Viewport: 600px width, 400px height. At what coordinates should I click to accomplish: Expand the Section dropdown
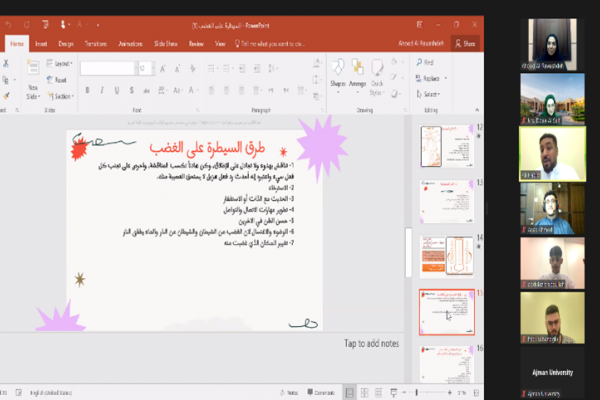click(x=61, y=96)
